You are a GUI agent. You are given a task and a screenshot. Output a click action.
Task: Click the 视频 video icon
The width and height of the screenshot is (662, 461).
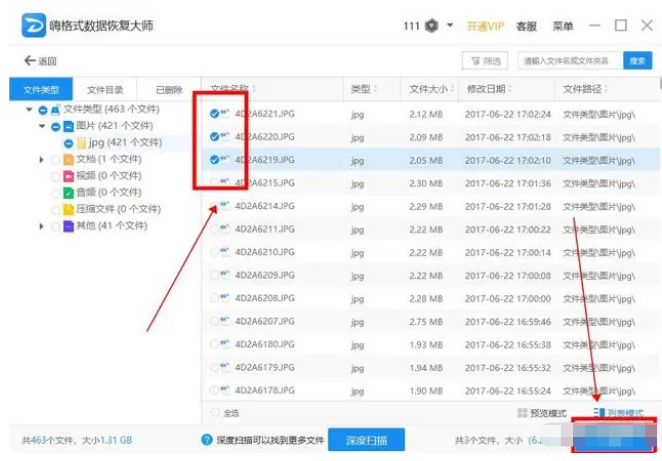tap(68, 176)
